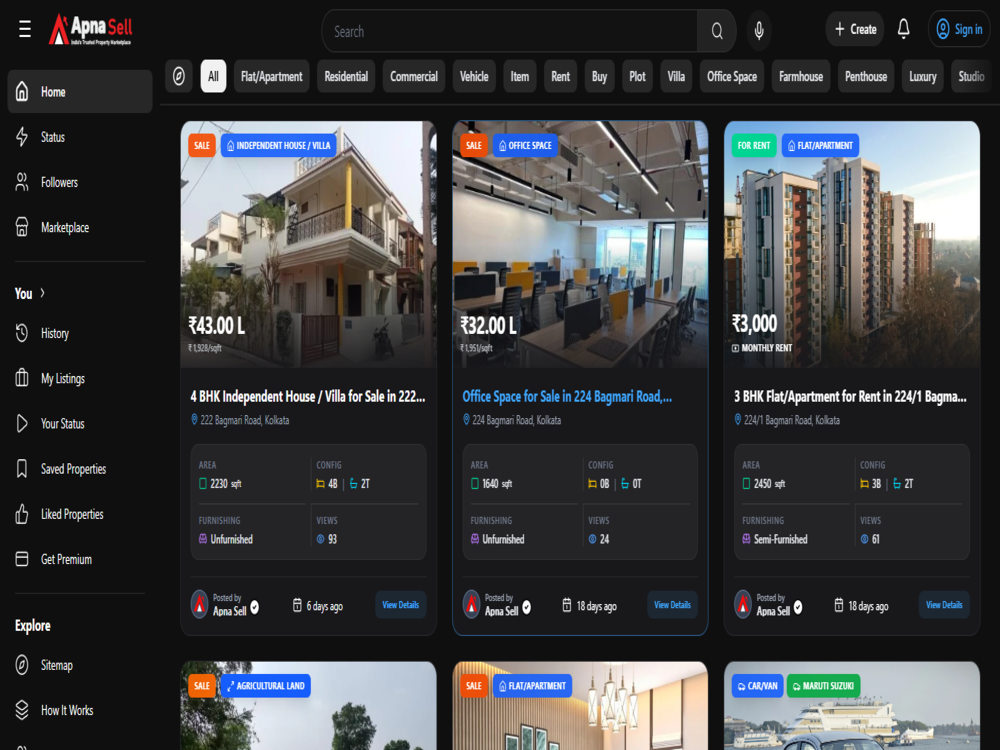
Task: Open Office Space for Sale listing title
Action: 567,397
